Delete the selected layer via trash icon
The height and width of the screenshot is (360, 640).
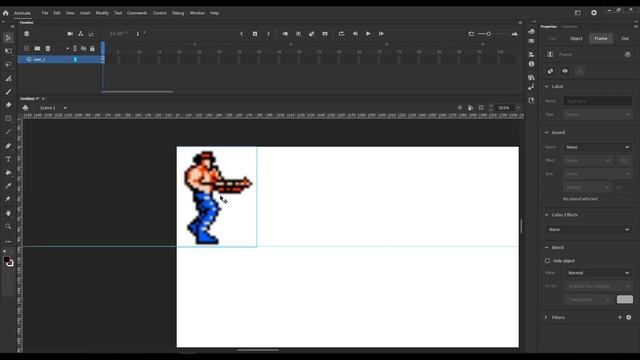click(x=48, y=49)
